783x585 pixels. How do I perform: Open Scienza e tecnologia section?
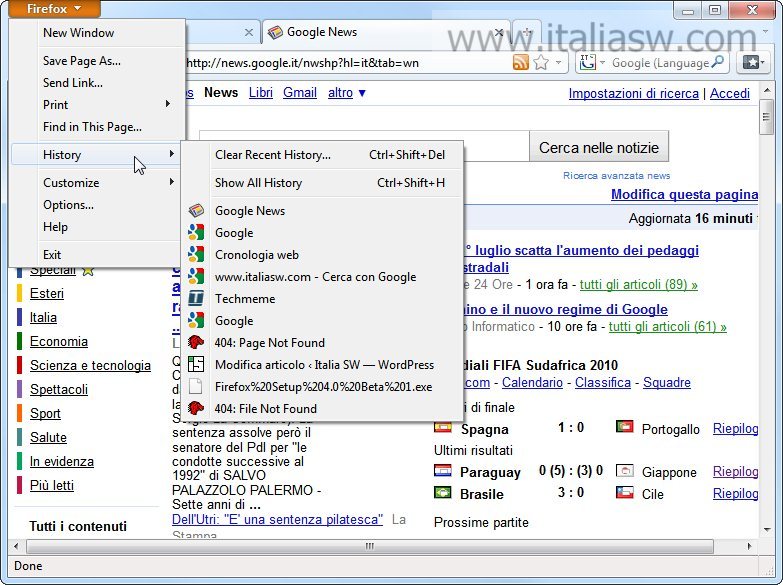coord(90,365)
